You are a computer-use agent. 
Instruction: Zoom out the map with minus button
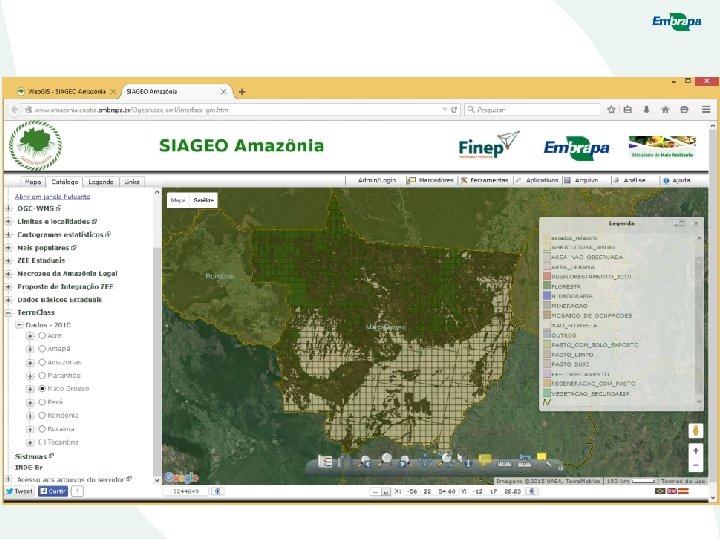[696, 465]
